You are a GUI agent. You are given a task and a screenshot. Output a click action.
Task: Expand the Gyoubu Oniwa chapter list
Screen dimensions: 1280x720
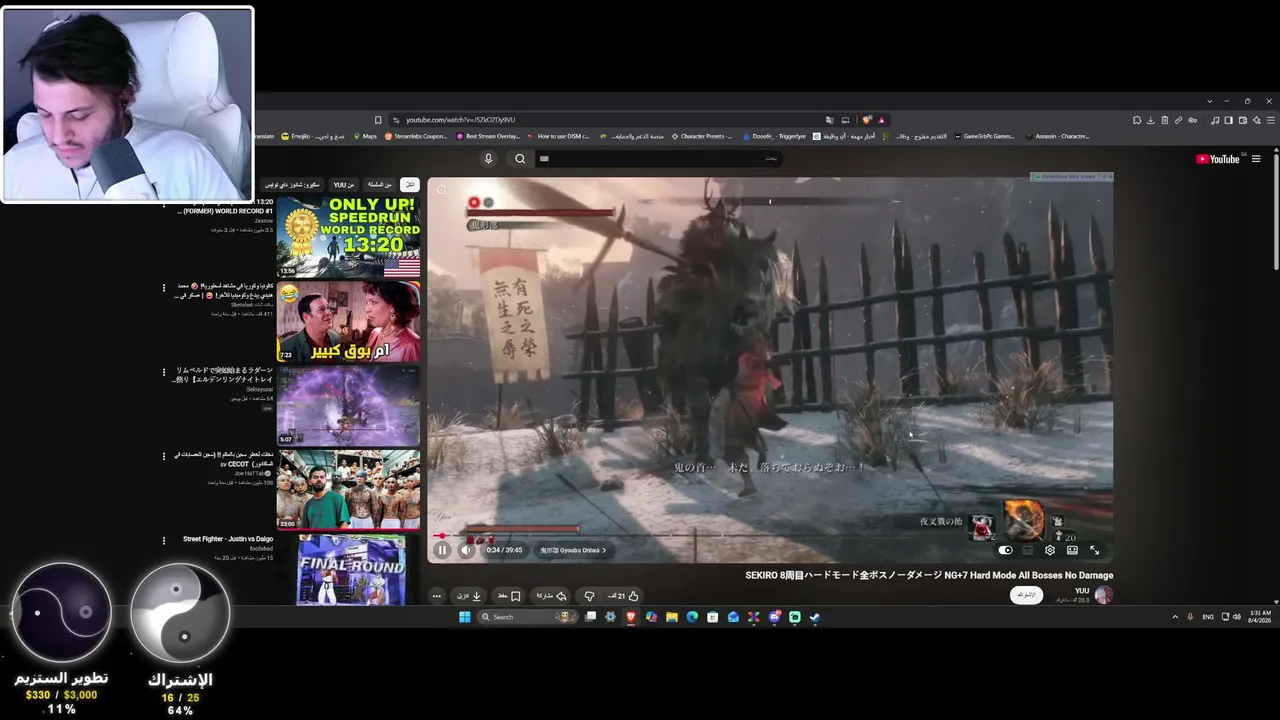(x=573, y=550)
